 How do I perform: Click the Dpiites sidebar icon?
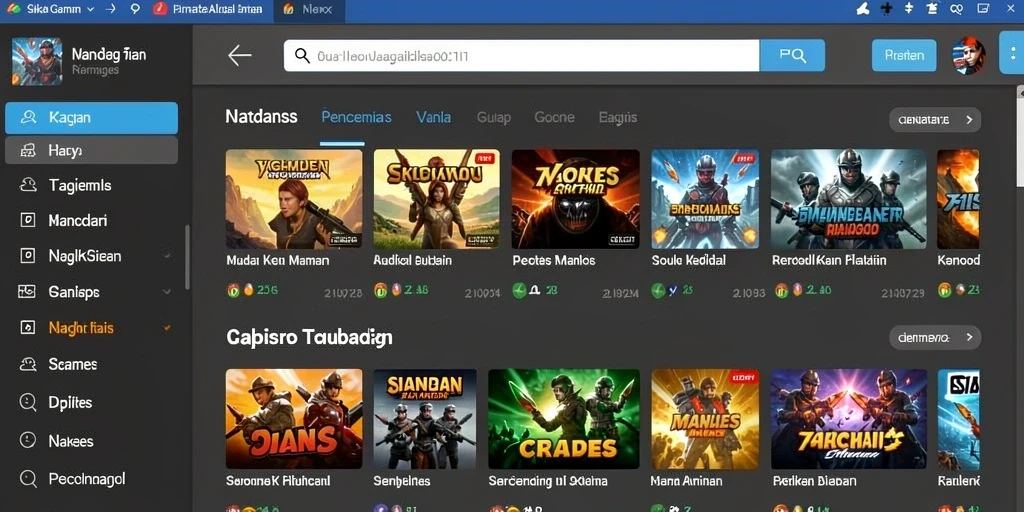(28, 402)
